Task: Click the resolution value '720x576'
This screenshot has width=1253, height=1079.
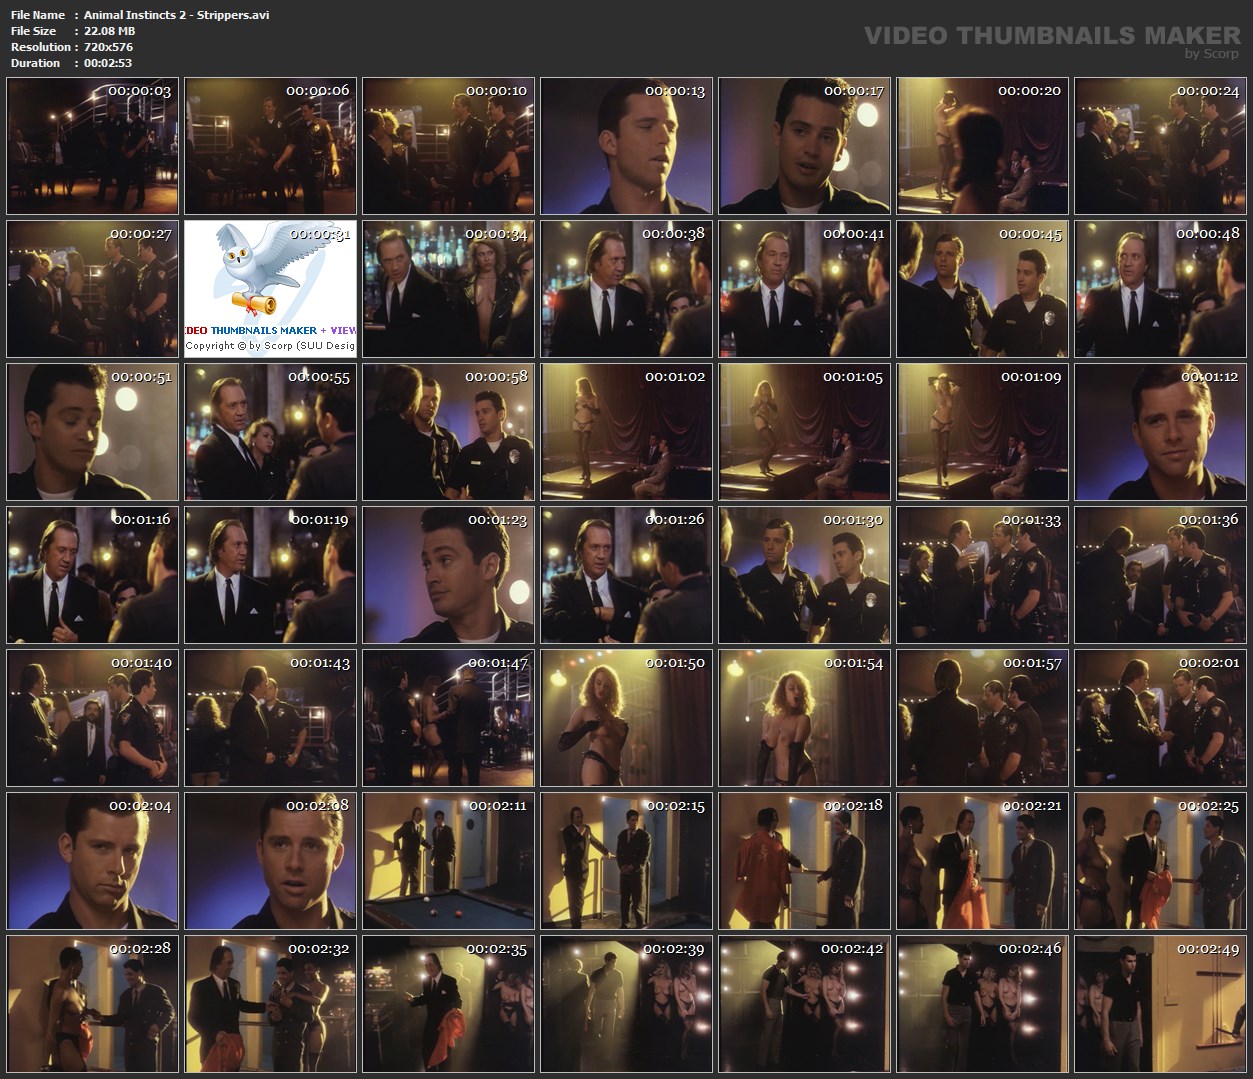Action: (108, 47)
